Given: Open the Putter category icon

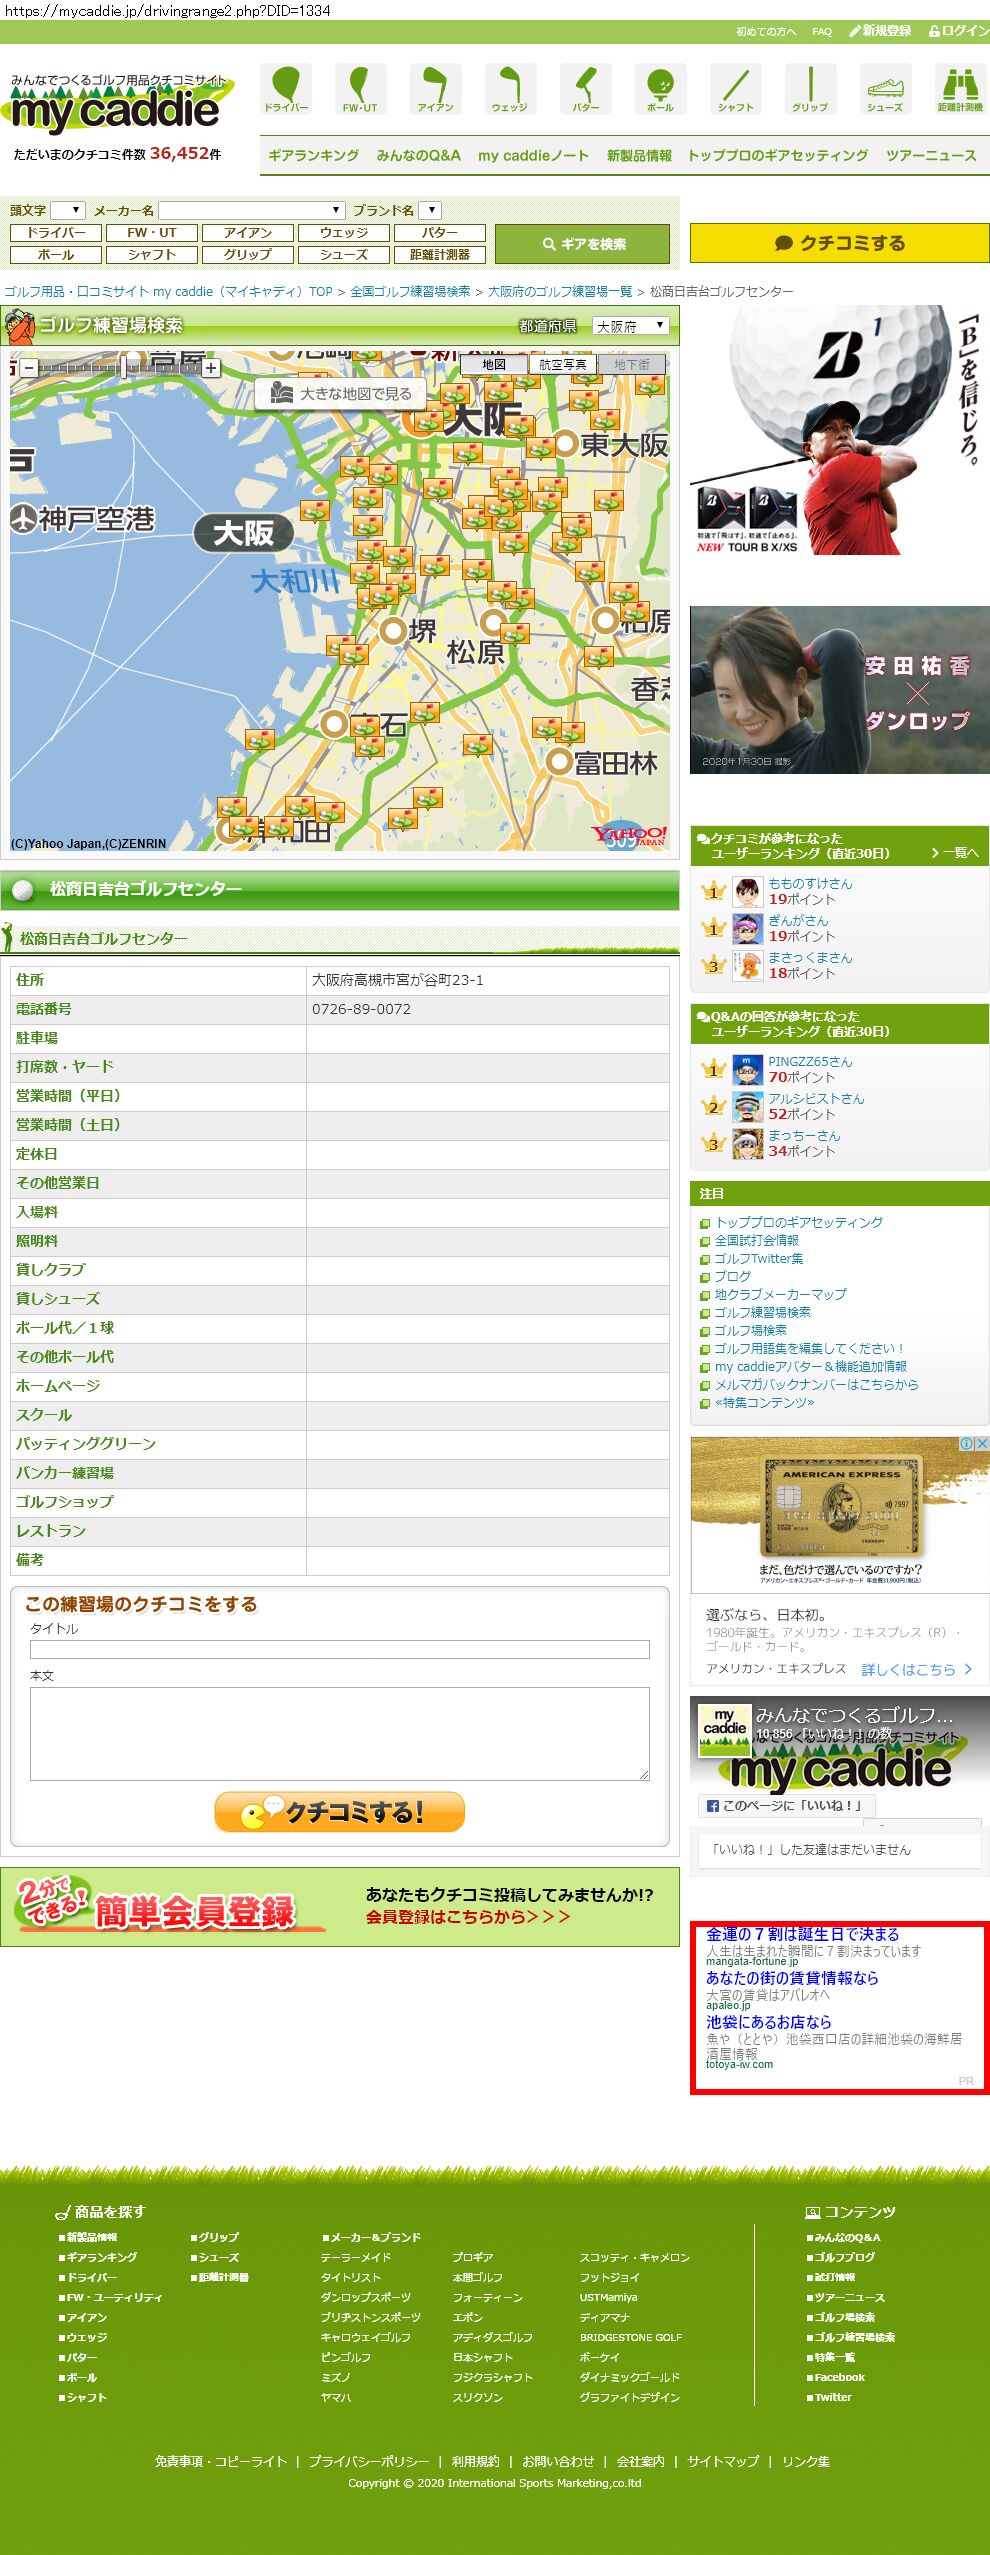Looking at the screenshot, I should coord(585,88).
